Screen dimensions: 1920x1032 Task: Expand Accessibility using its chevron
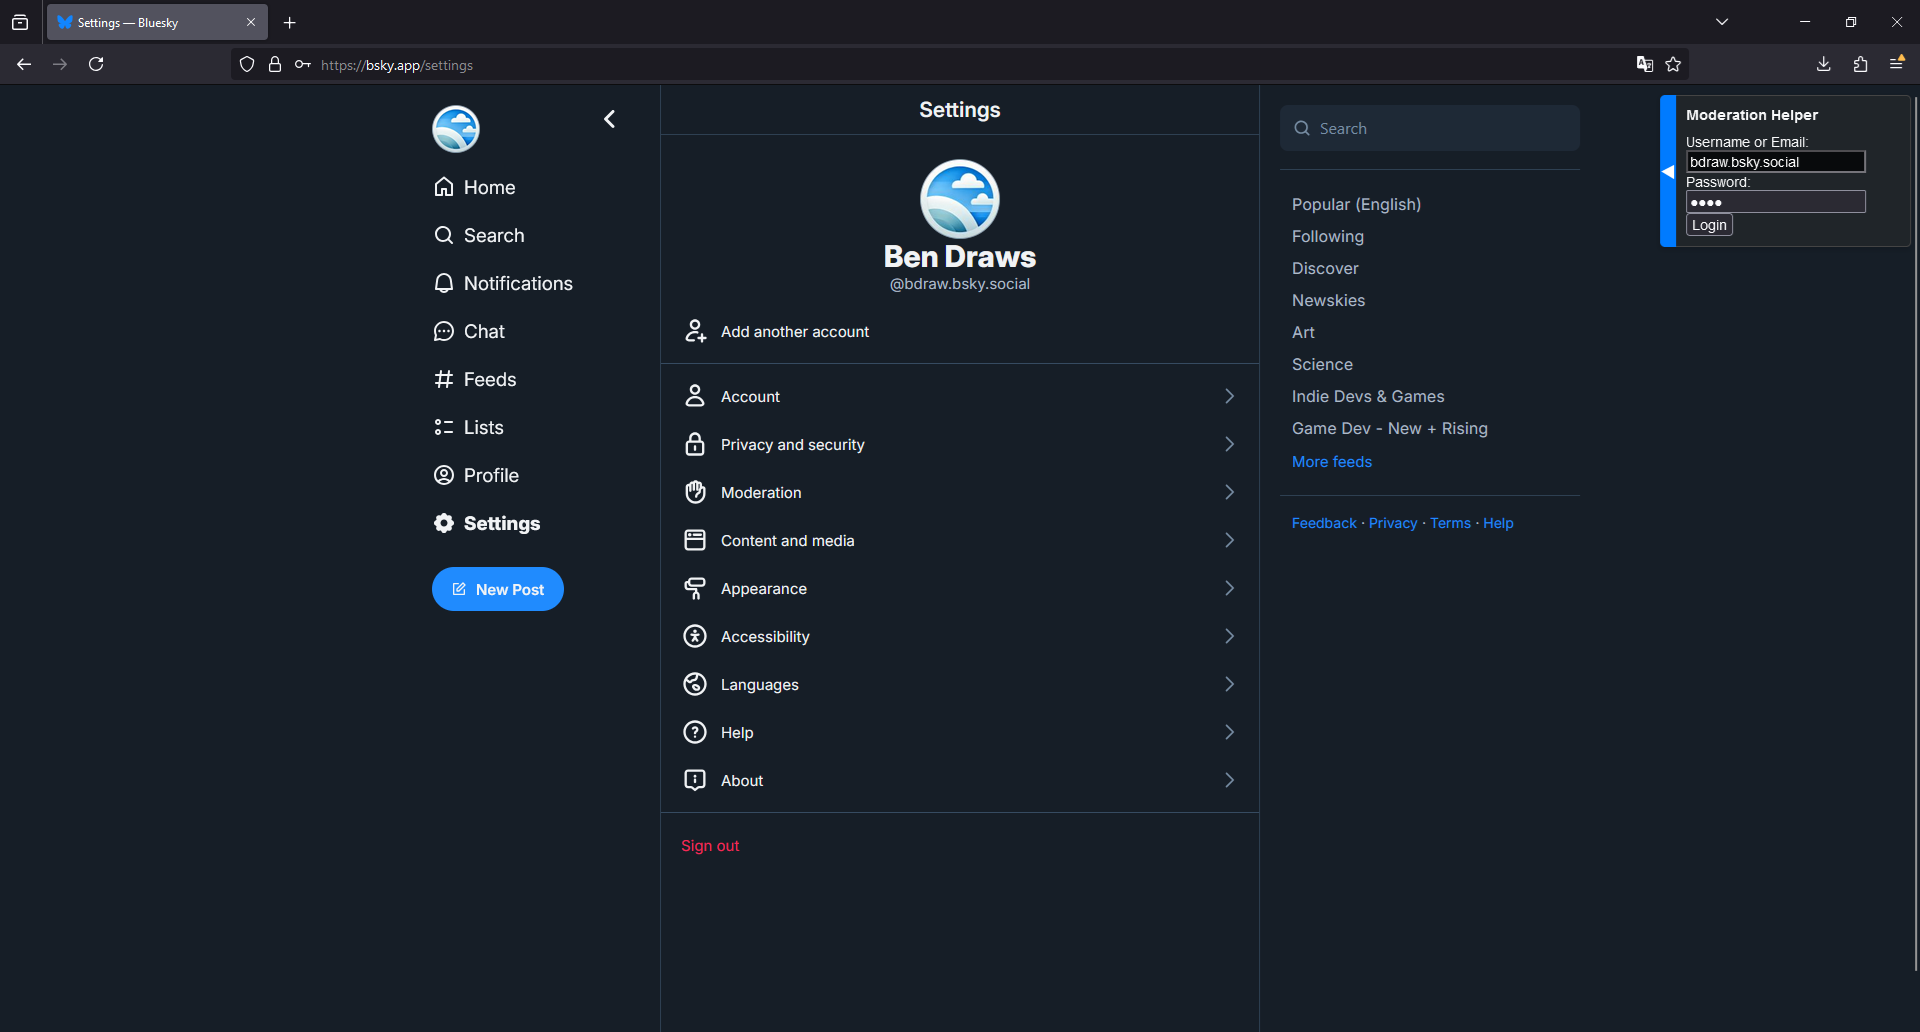[x=1229, y=636]
